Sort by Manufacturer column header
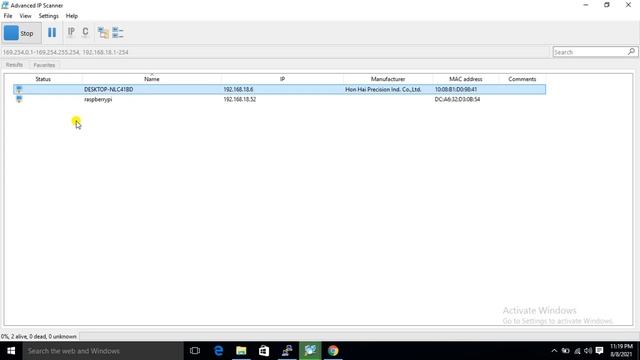Image resolution: width=640 pixels, height=360 pixels. (388, 79)
